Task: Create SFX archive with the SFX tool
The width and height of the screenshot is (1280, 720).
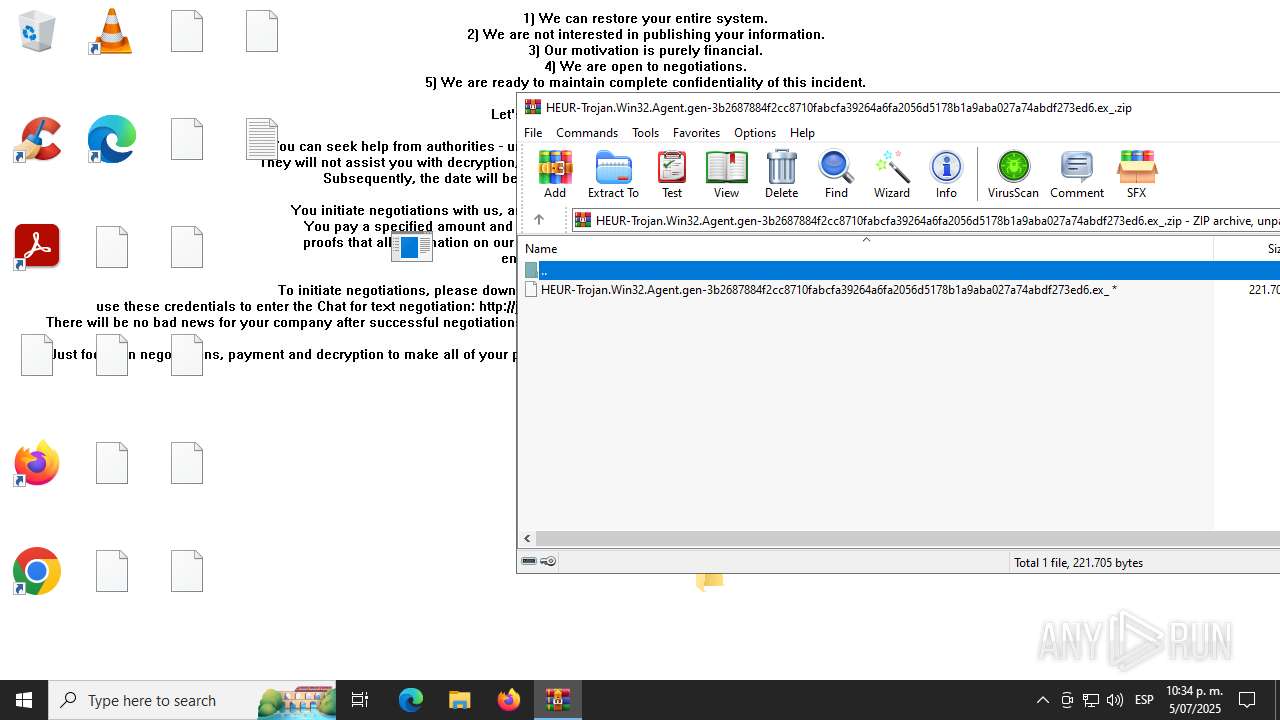Action: coord(1137,174)
